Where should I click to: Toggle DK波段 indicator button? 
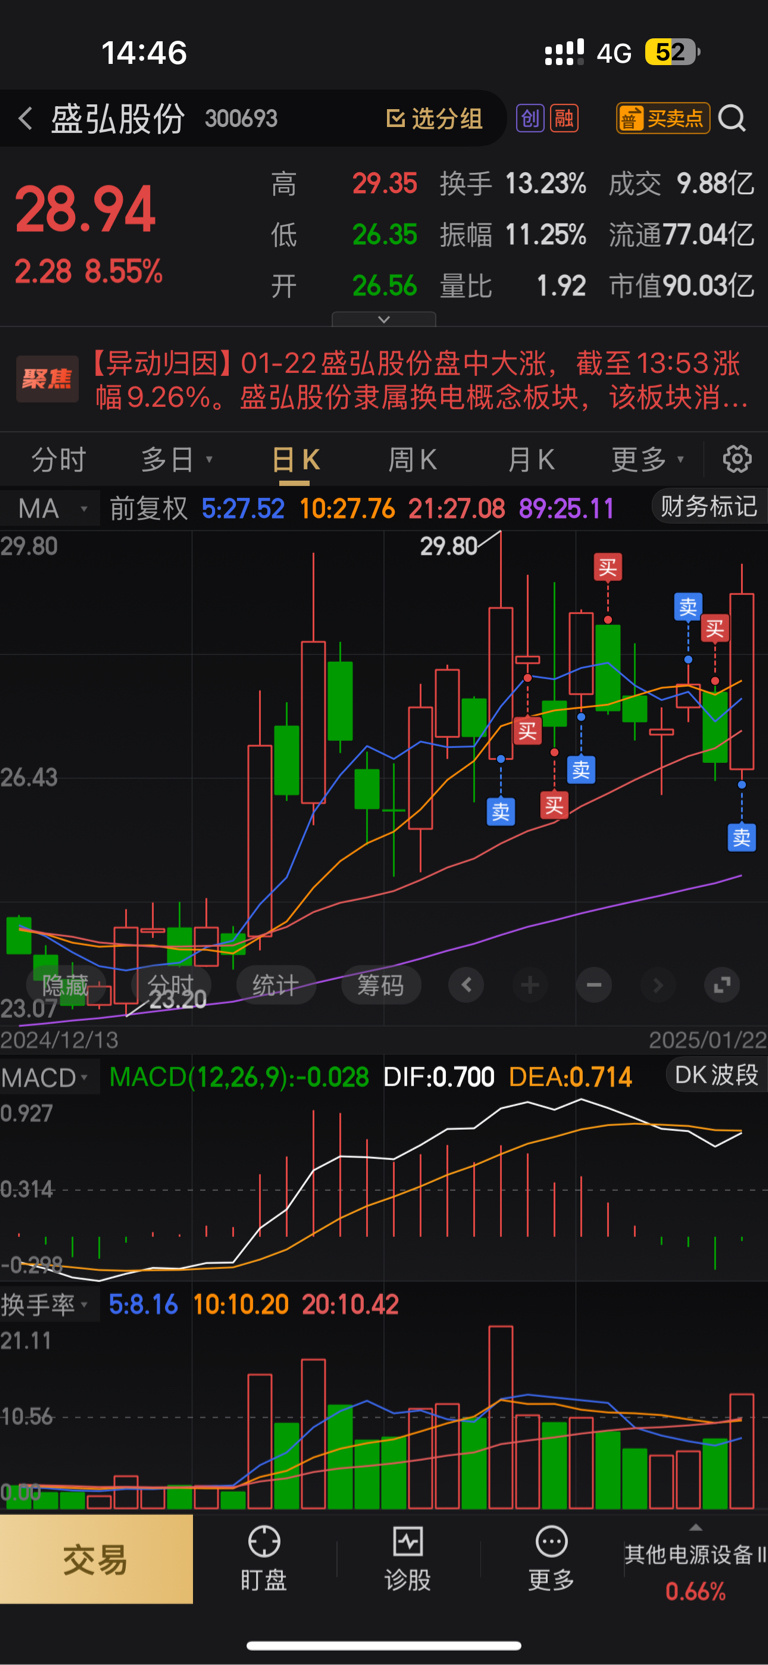[x=716, y=1075]
